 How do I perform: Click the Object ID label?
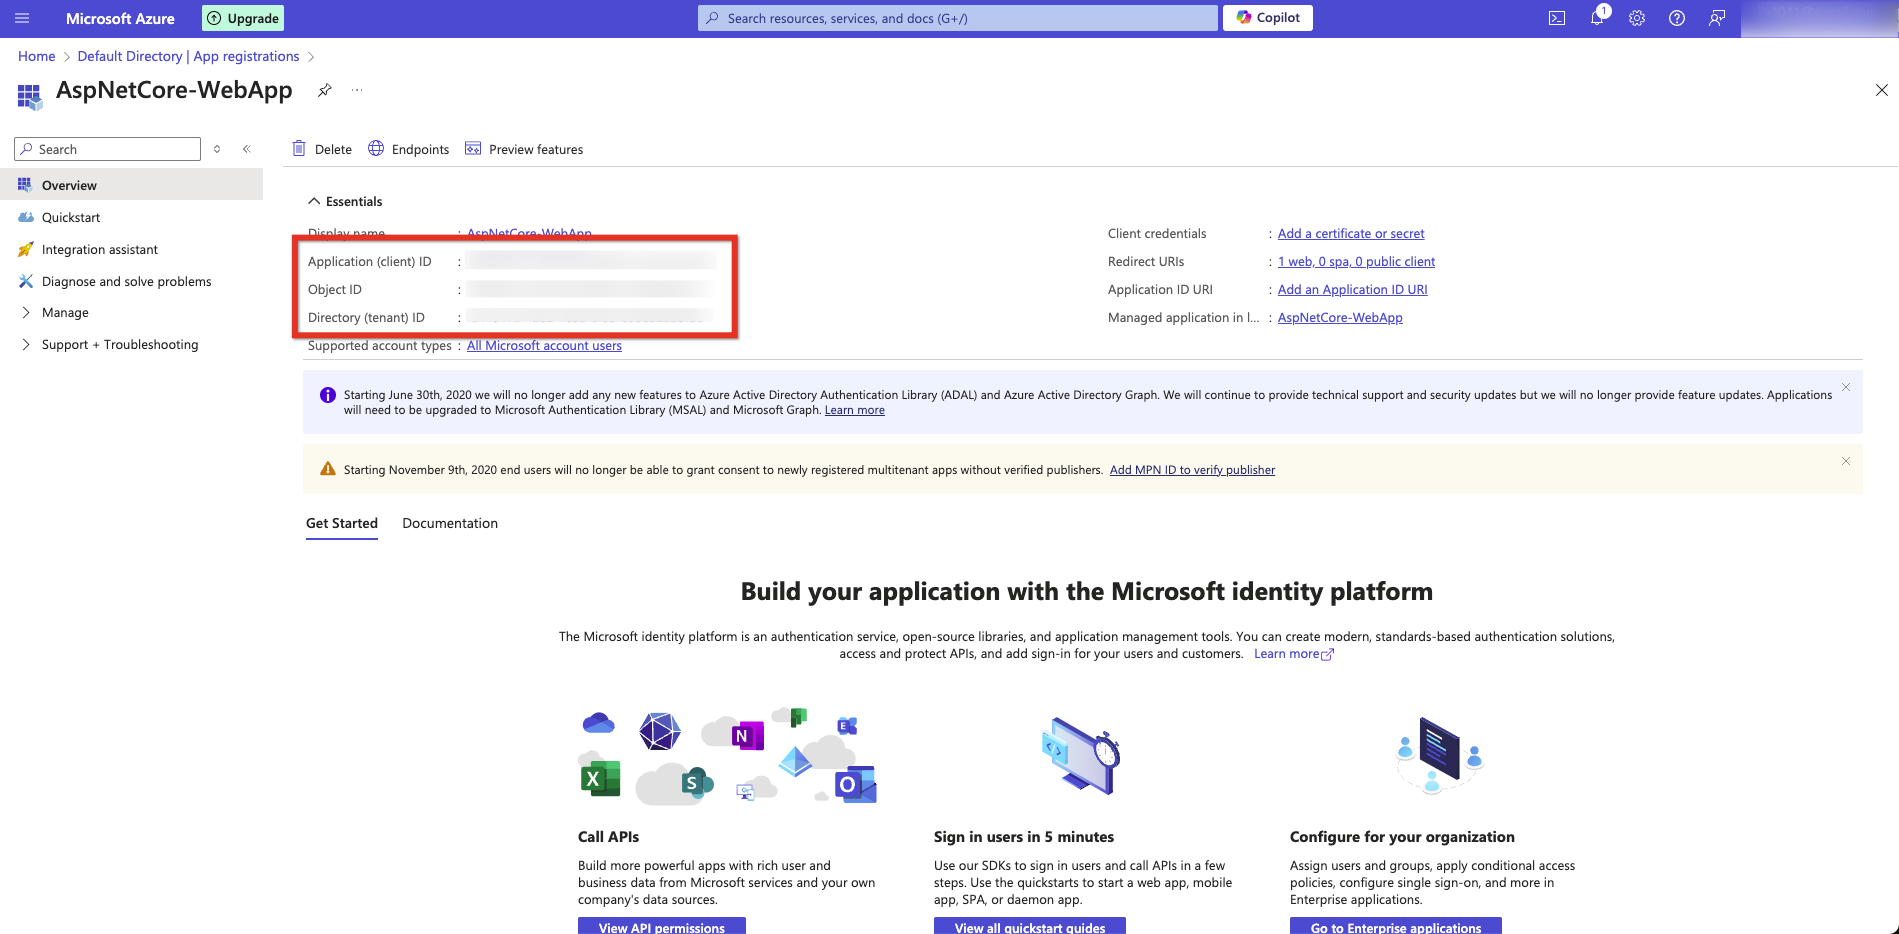click(335, 289)
